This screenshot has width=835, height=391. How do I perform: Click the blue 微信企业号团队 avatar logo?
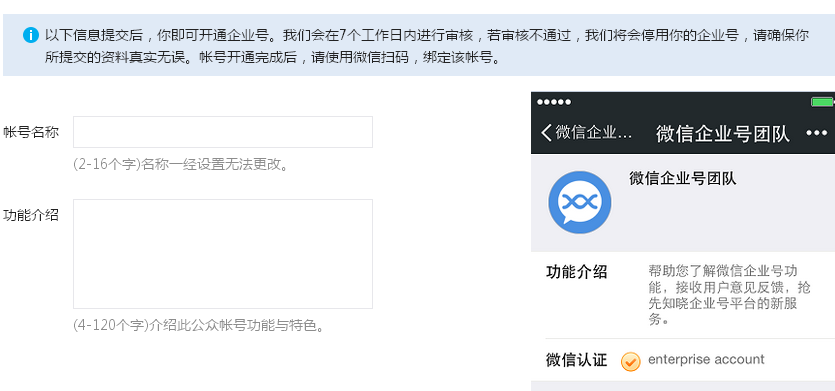[580, 202]
